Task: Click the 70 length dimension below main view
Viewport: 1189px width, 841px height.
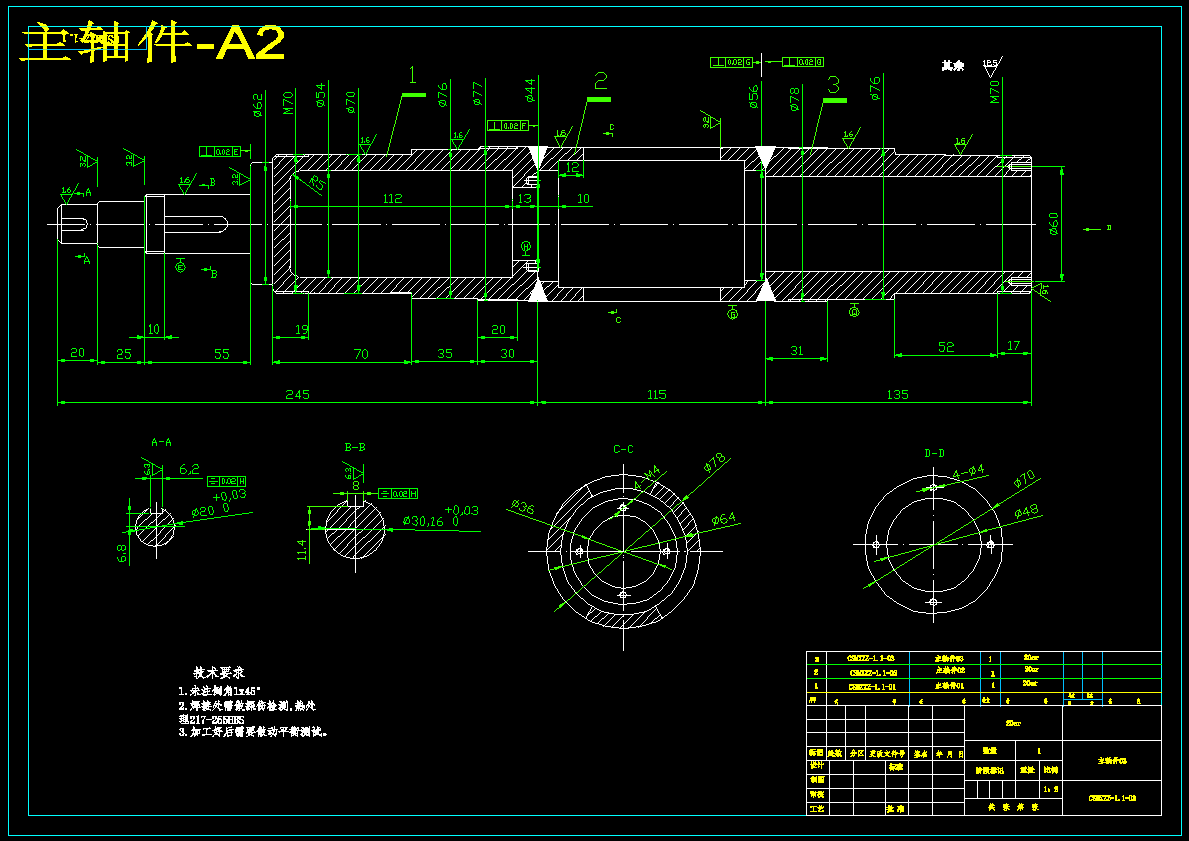Action: point(361,354)
